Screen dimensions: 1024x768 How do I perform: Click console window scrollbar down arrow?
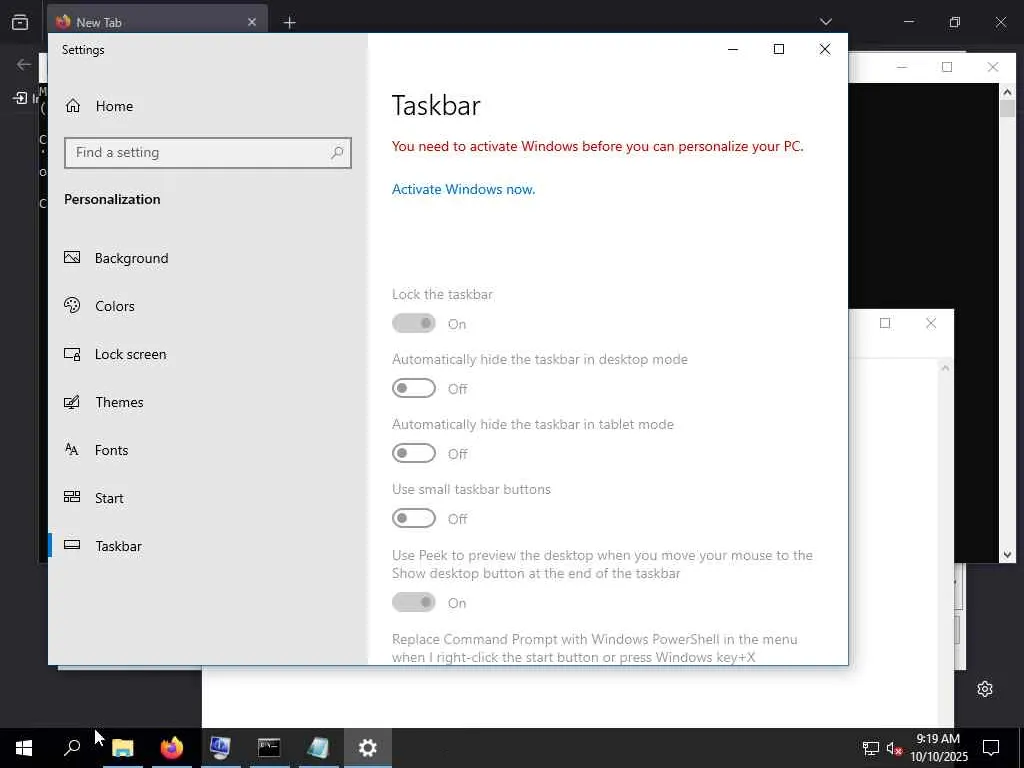[x=1007, y=555]
